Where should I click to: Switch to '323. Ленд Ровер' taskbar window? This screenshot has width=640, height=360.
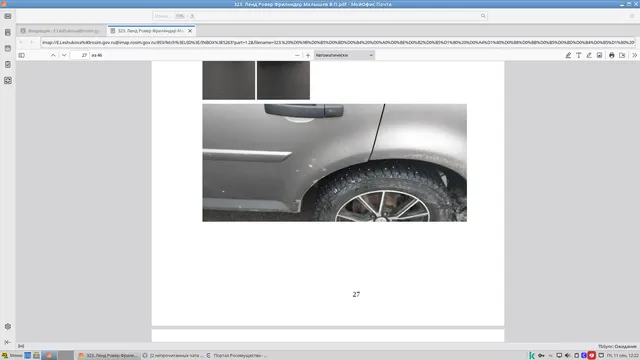tap(108, 356)
